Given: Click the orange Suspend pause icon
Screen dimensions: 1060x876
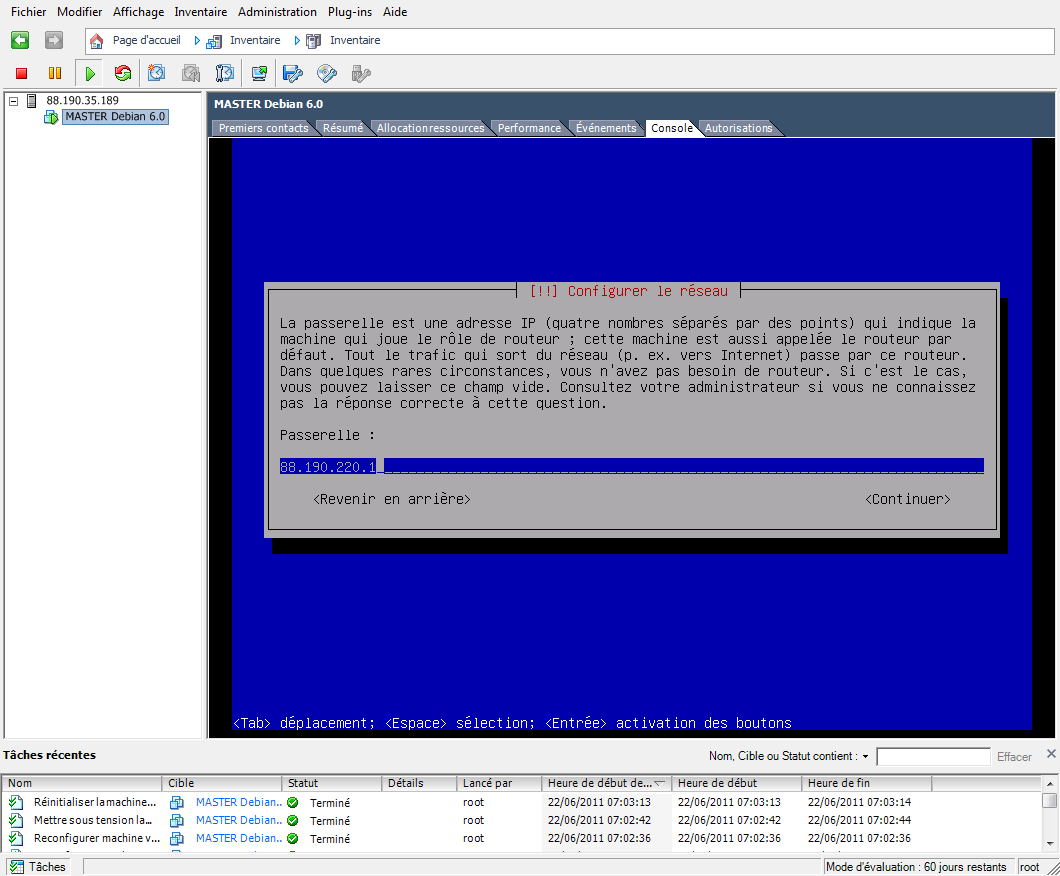Looking at the screenshot, I should tap(55, 73).
